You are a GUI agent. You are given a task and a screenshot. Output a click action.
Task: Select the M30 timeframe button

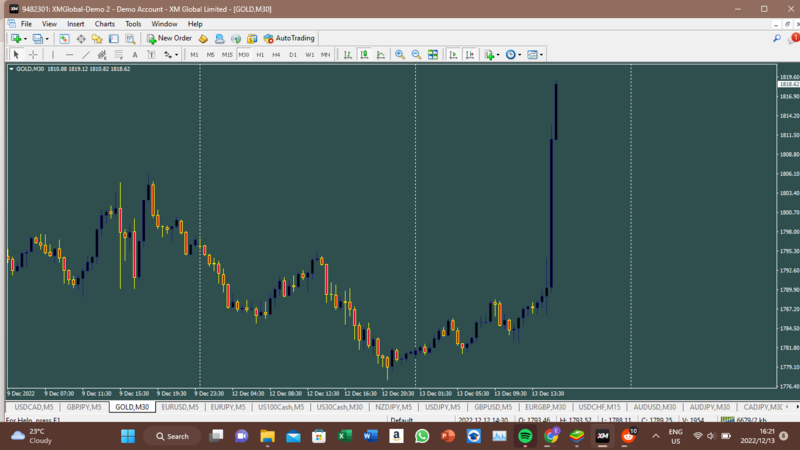(244, 55)
